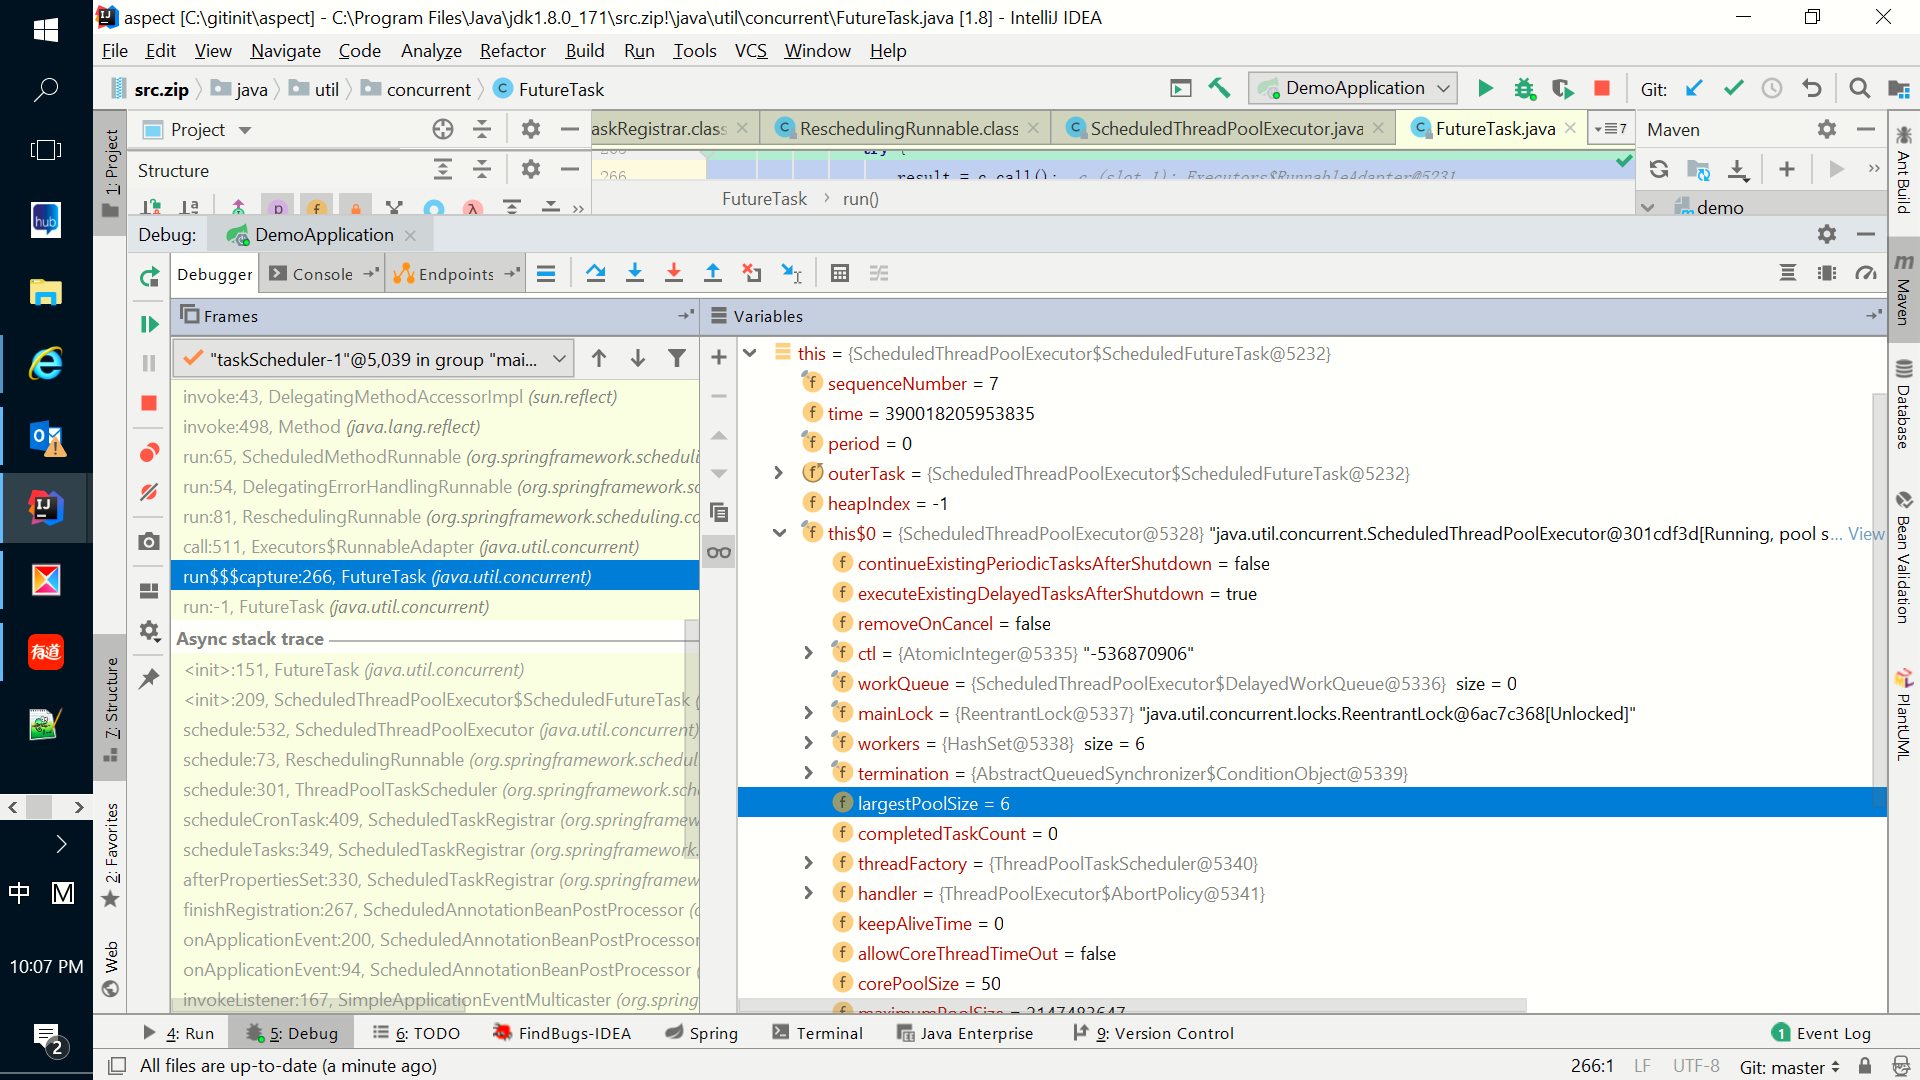This screenshot has height=1080, width=1920.
Task: Click the thread dump camera icon
Action: coord(149,541)
